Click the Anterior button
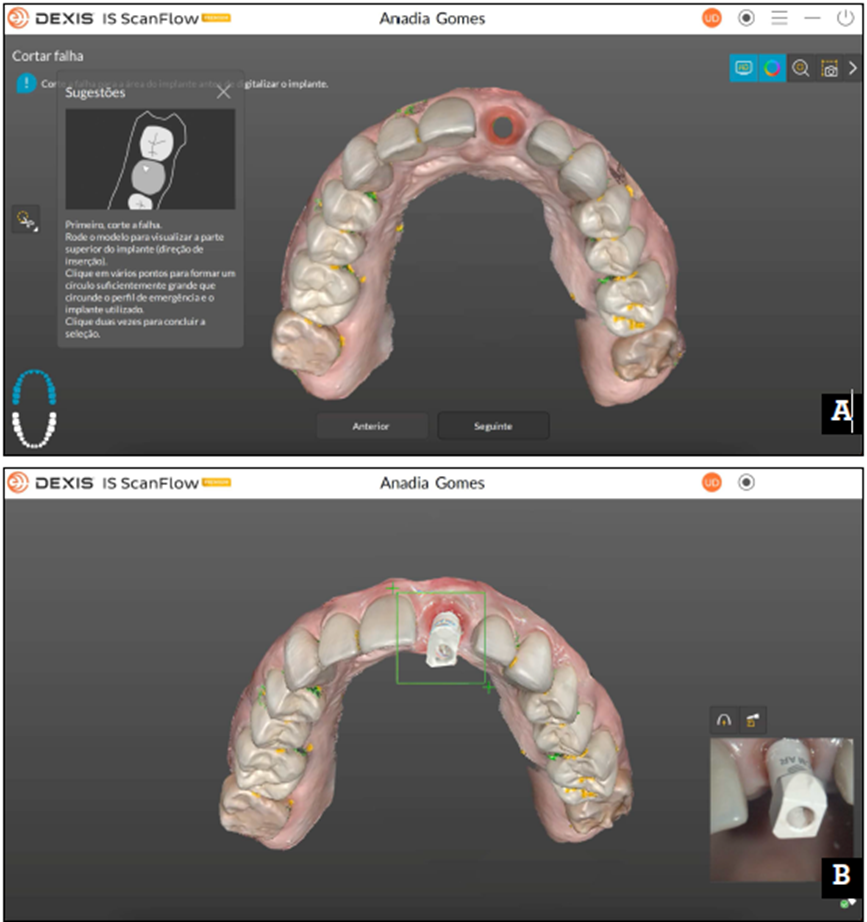Viewport: 867px width, 922px height. pyautogui.click(x=371, y=426)
